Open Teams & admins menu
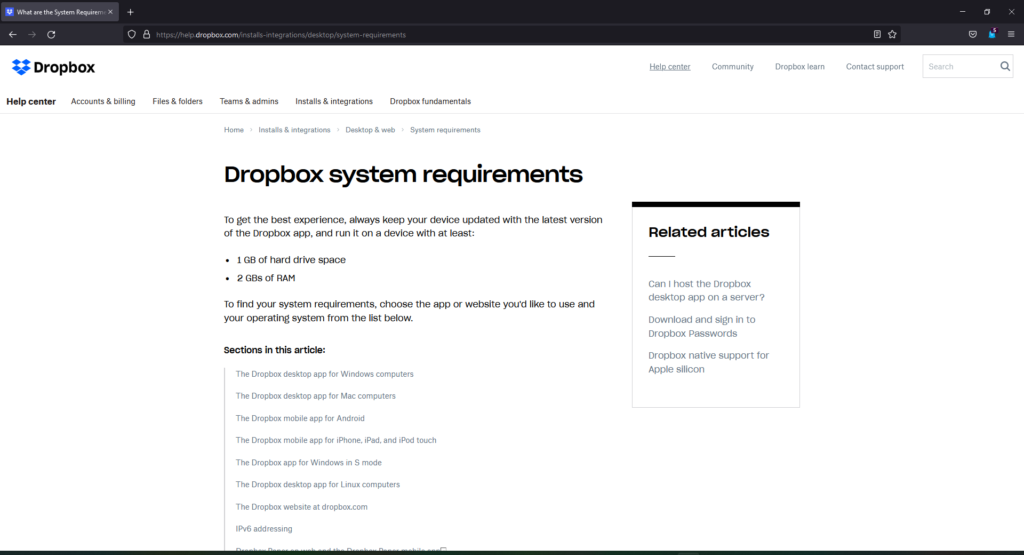This screenshot has width=1024, height=555. coord(249,101)
